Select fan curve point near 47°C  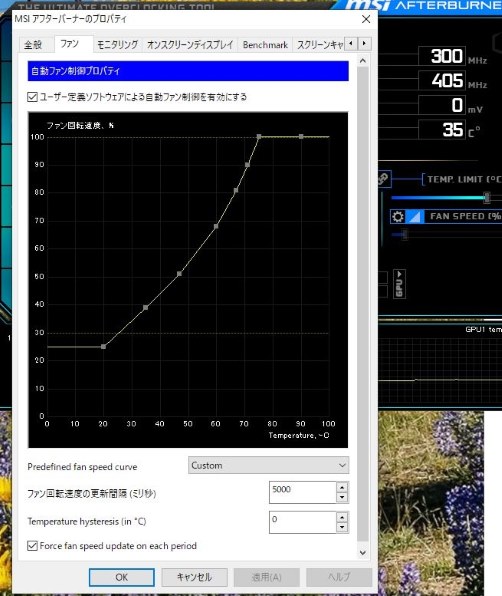coord(179,274)
